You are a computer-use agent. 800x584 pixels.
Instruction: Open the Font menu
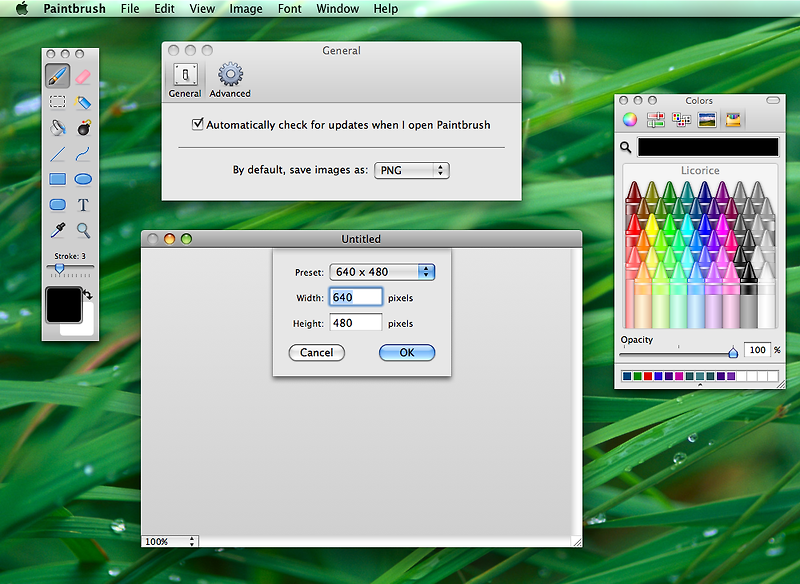(289, 8)
